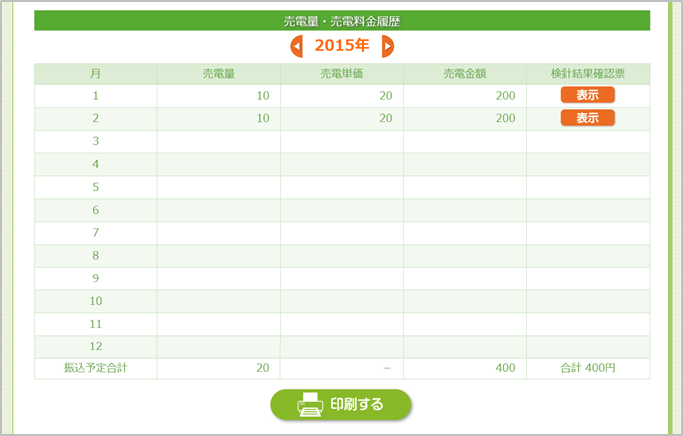Screen dimensions: 683x436
Task: Click the 検針結果確認票 column header
Action: click(588, 74)
